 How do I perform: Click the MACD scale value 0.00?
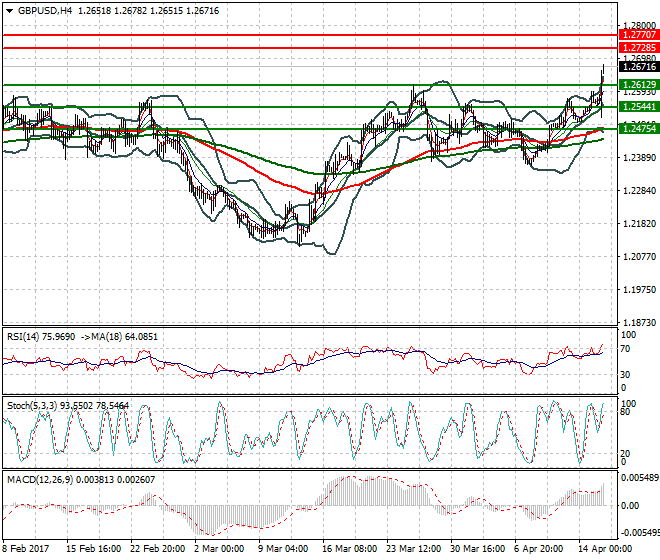click(x=630, y=505)
